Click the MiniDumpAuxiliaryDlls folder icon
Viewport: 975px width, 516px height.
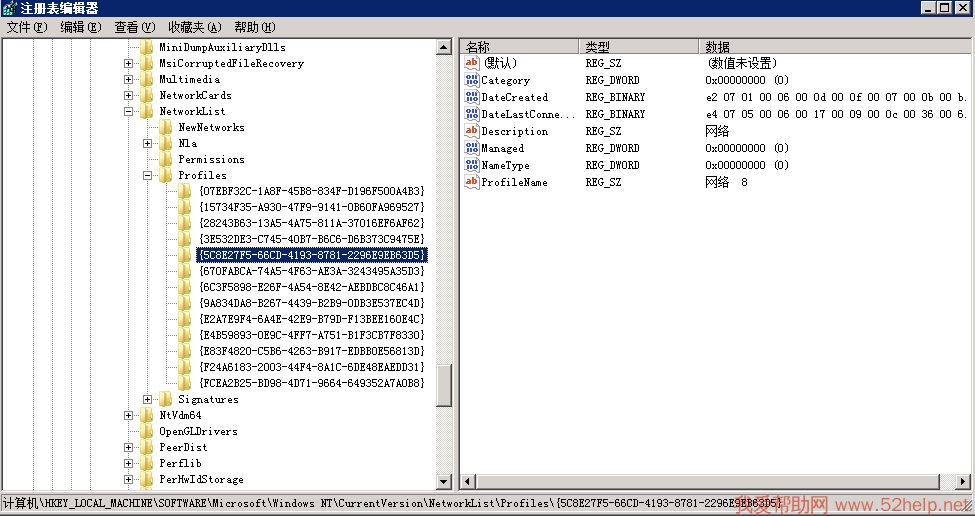pyautogui.click(x=147, y=47)
